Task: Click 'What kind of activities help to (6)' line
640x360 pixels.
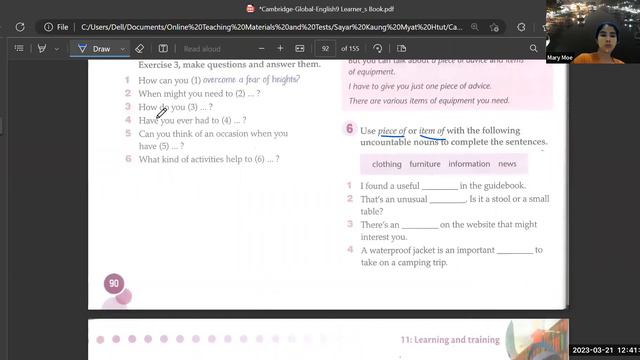Action: [x=209, y=159]
